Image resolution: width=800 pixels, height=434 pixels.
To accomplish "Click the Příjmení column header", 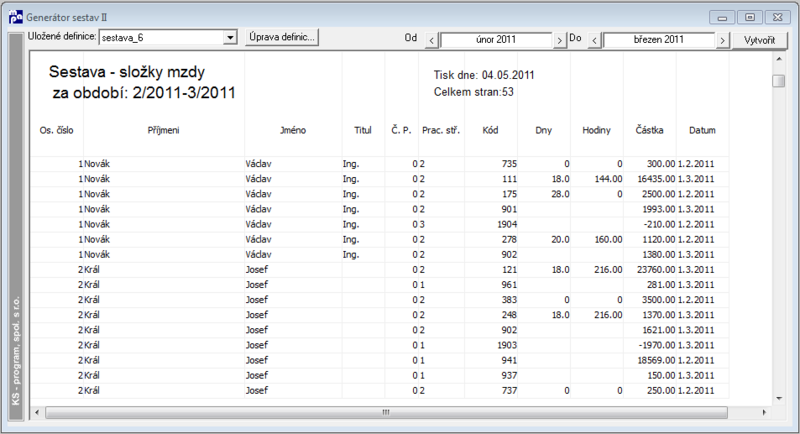I will pyautogui.click(x=163, y=130).
